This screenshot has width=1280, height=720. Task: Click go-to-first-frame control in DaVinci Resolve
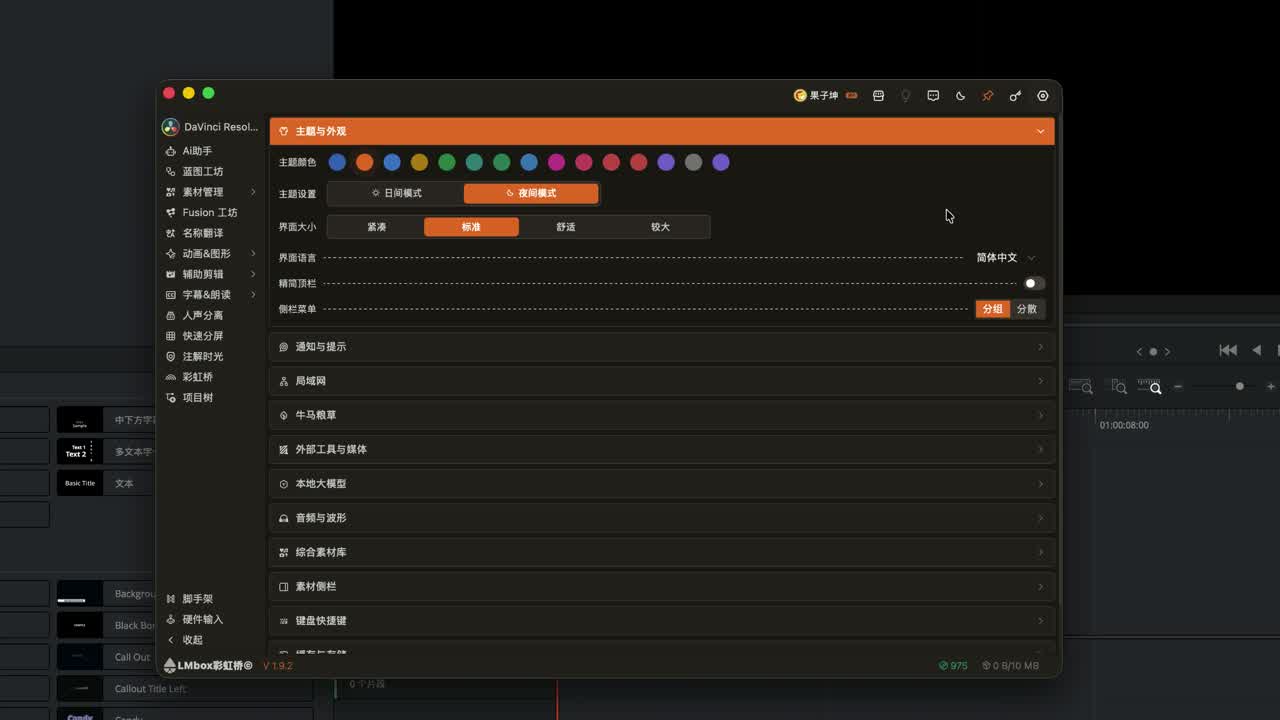click(1228, 350)
